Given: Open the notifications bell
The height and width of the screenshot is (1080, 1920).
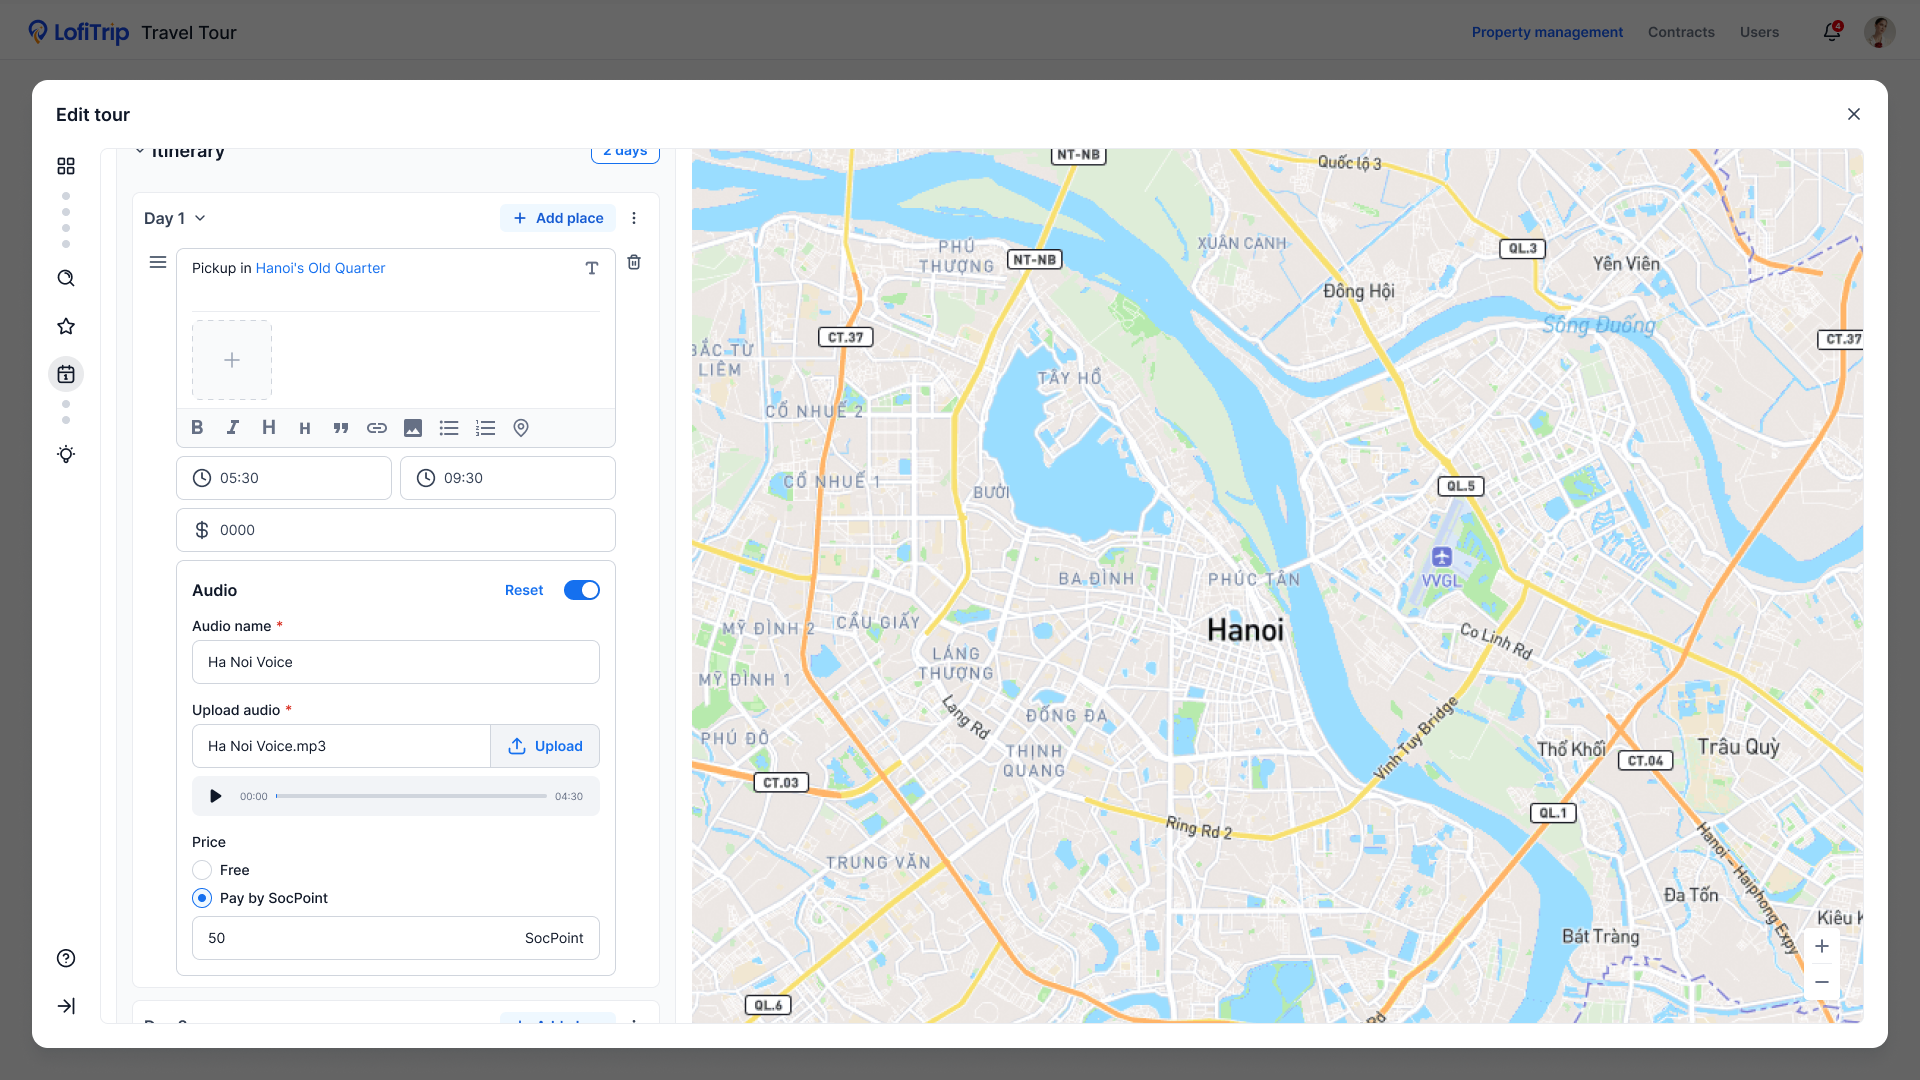Looking at the screenshot, I should (1832, 32).
